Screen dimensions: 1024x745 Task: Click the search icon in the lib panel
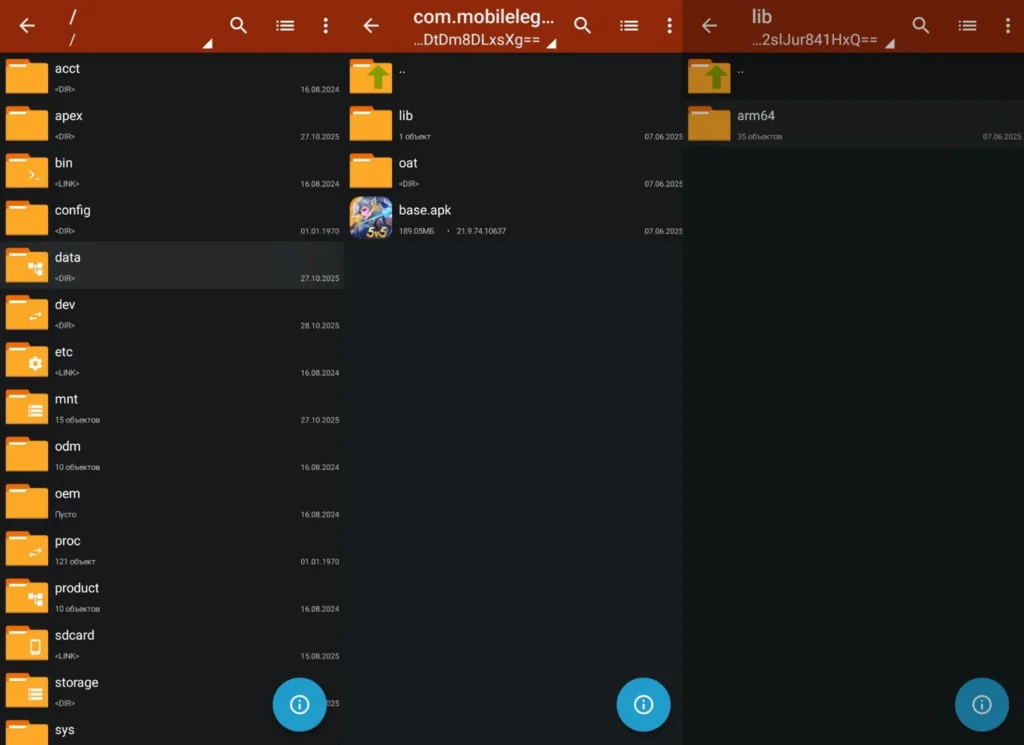coord(921,26)
